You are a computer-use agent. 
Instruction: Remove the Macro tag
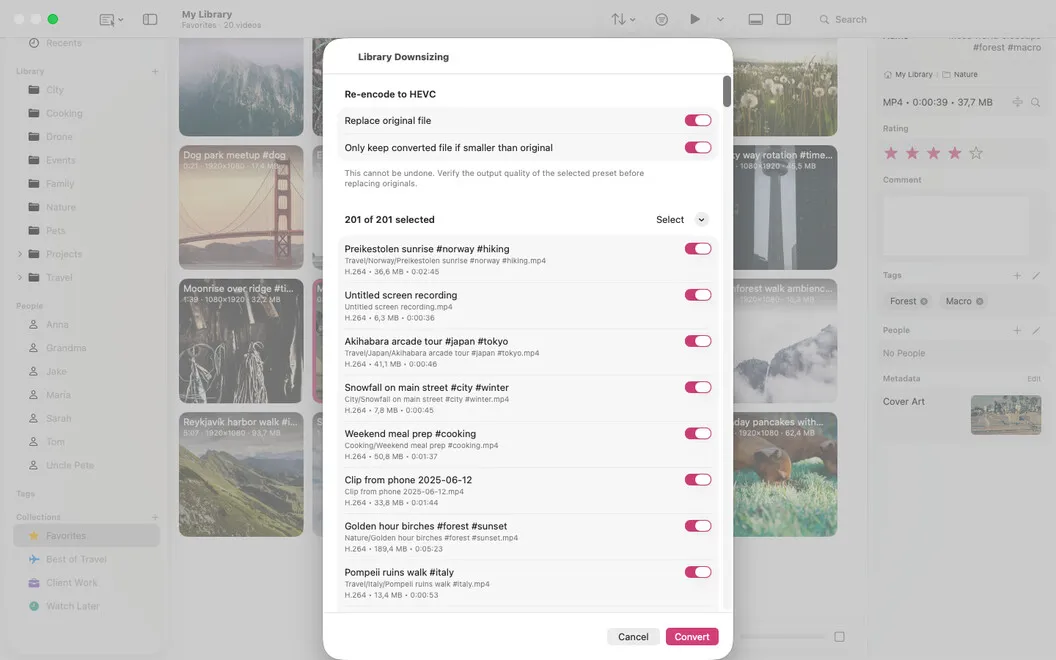pyautogui.click(x=979, y=302)
